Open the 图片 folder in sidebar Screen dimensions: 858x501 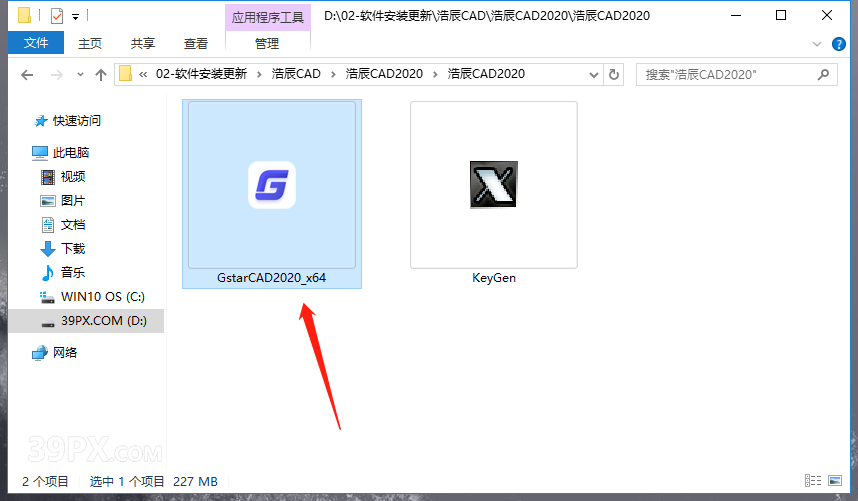tap(73, 201)
